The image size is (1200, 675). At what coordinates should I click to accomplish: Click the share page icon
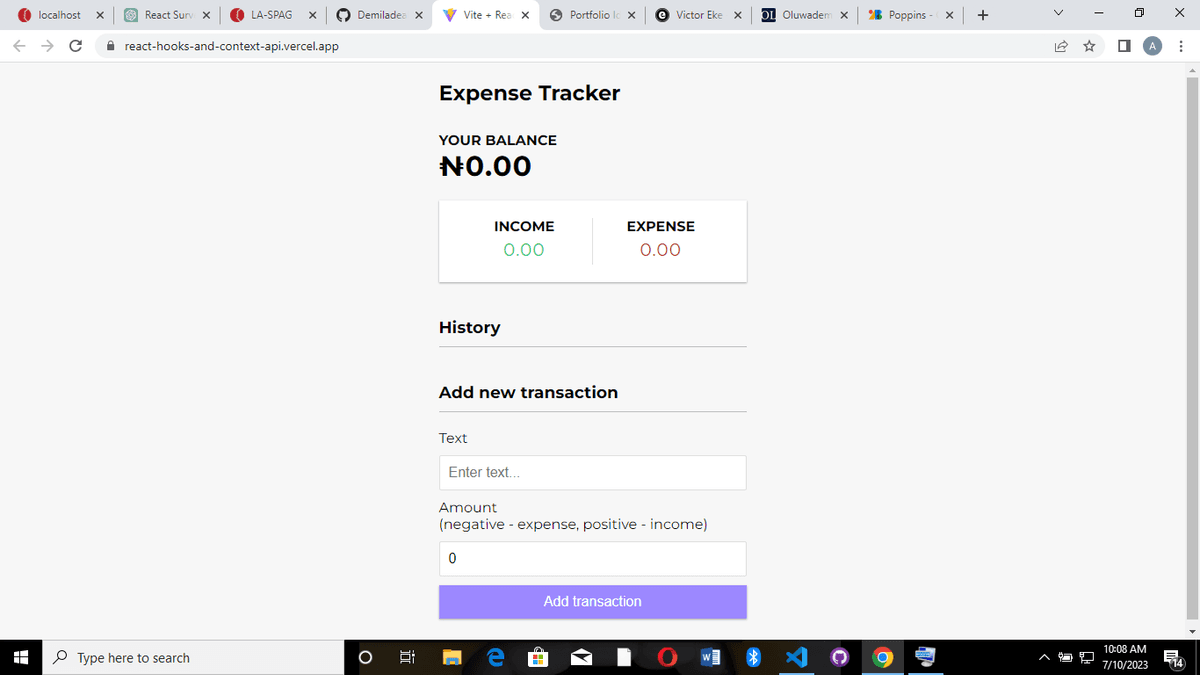pos(1061,46)
